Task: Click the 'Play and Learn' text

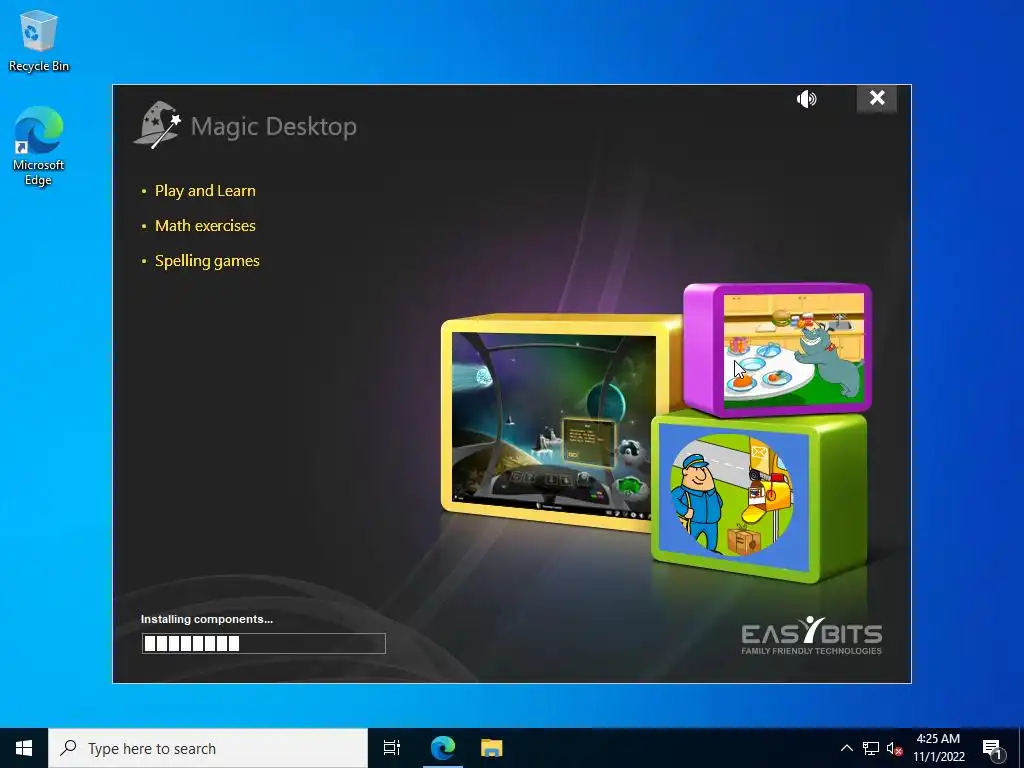Action: (x=205, y=191)
